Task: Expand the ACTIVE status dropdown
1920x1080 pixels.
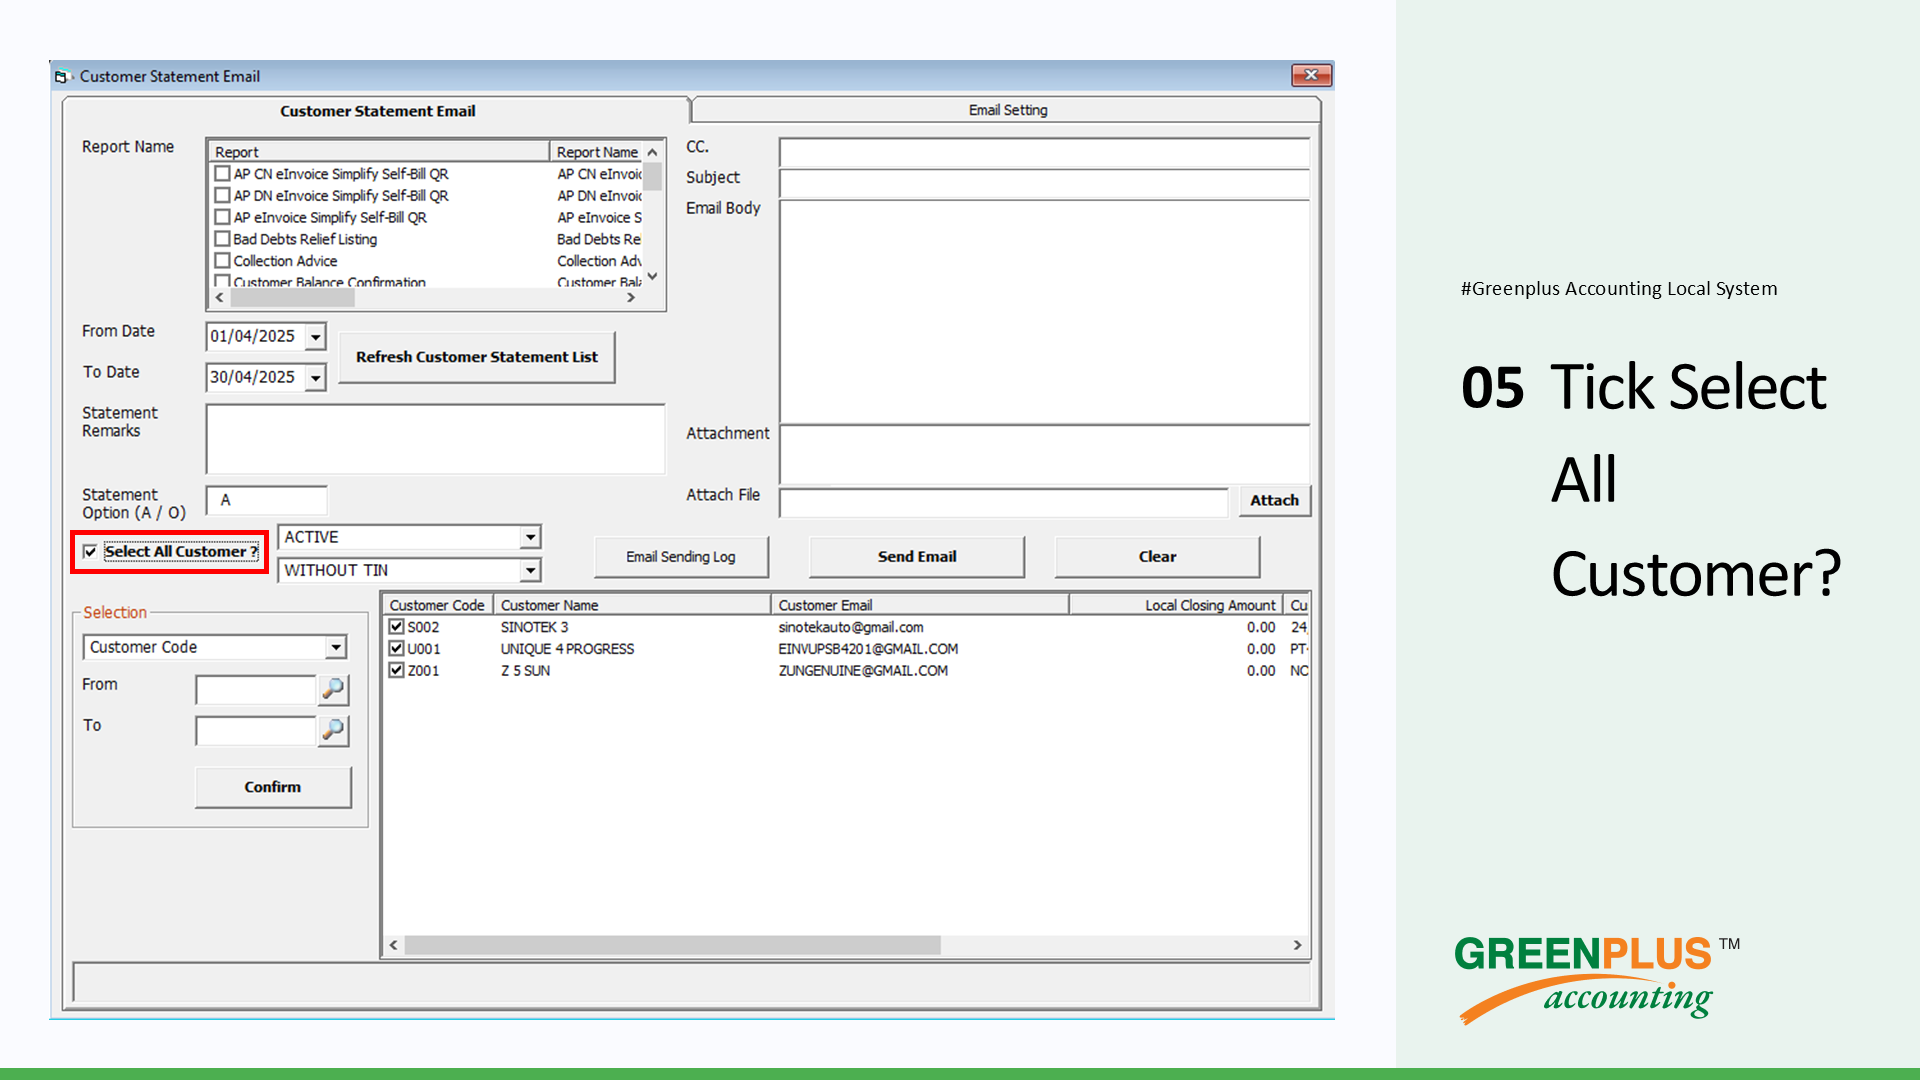Action: click(530, 538)
